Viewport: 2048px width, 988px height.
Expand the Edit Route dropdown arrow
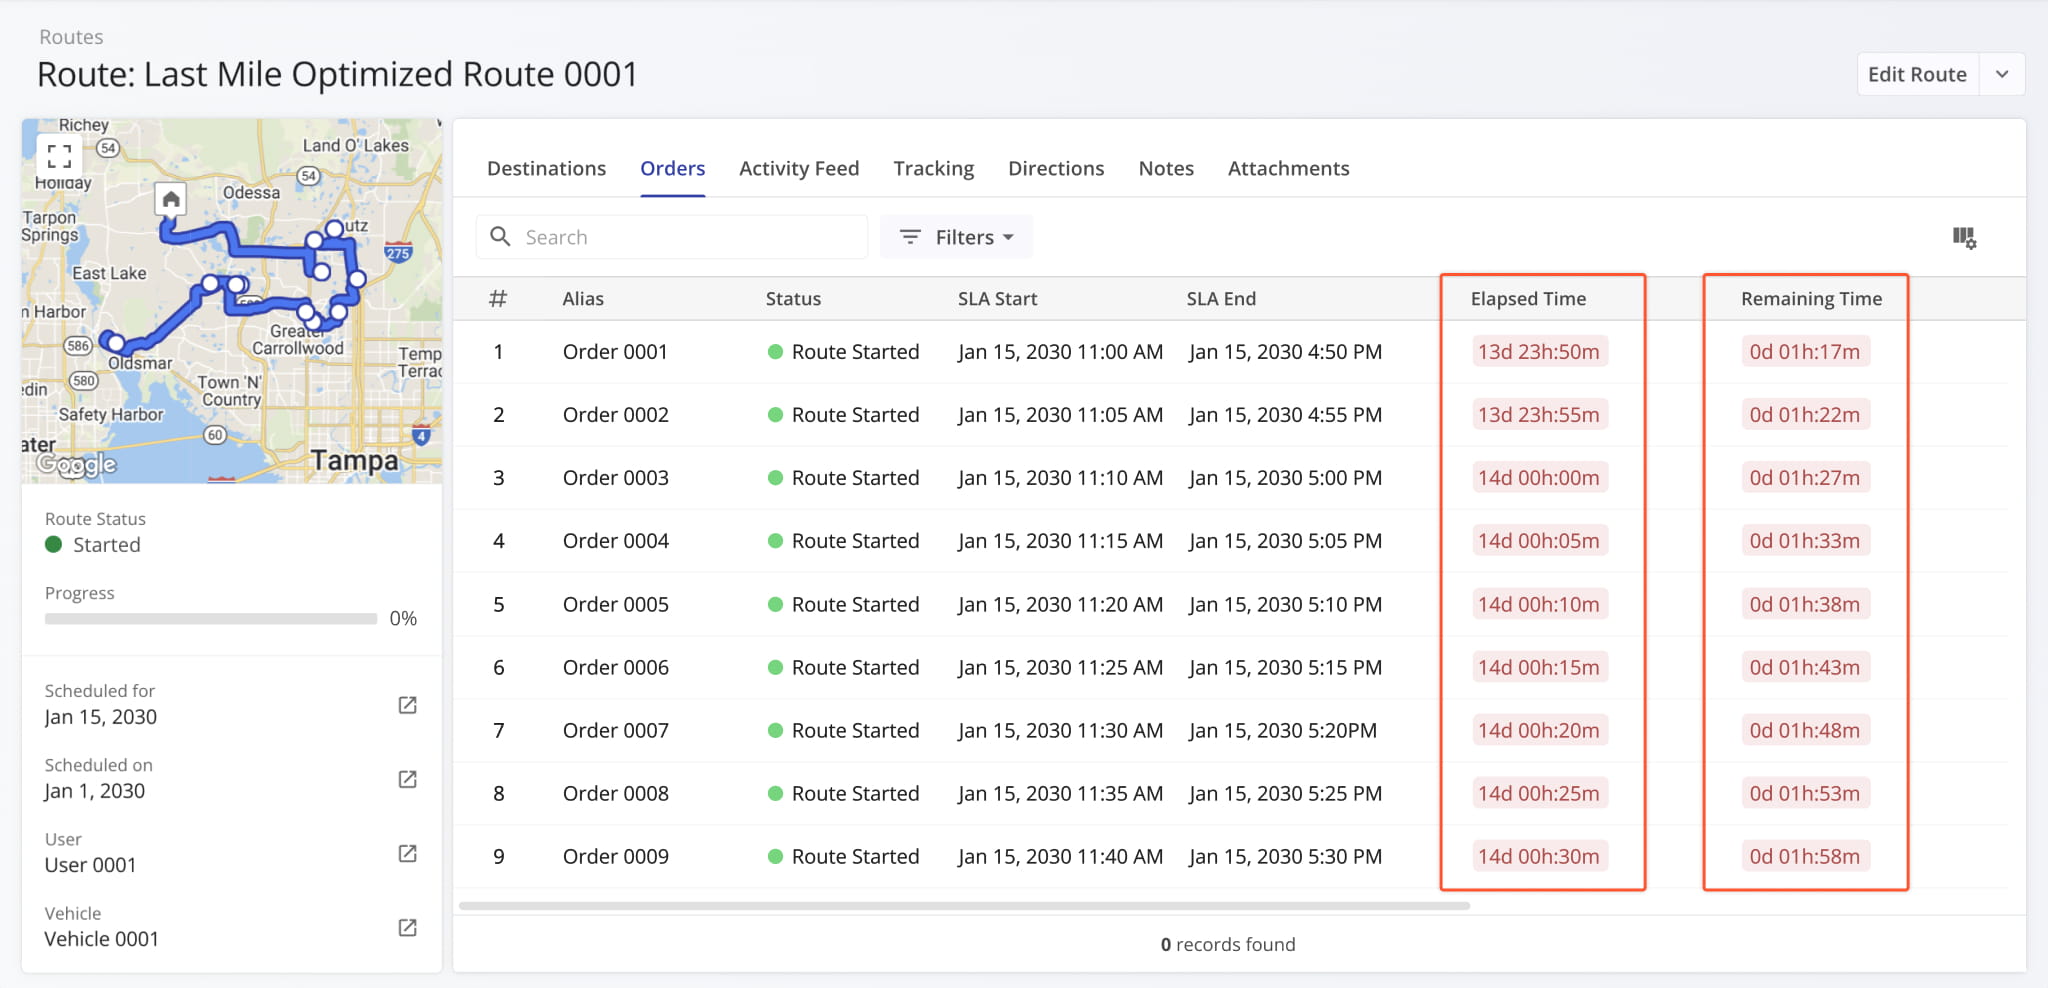pyautogui.click(x=2003, y=74)
